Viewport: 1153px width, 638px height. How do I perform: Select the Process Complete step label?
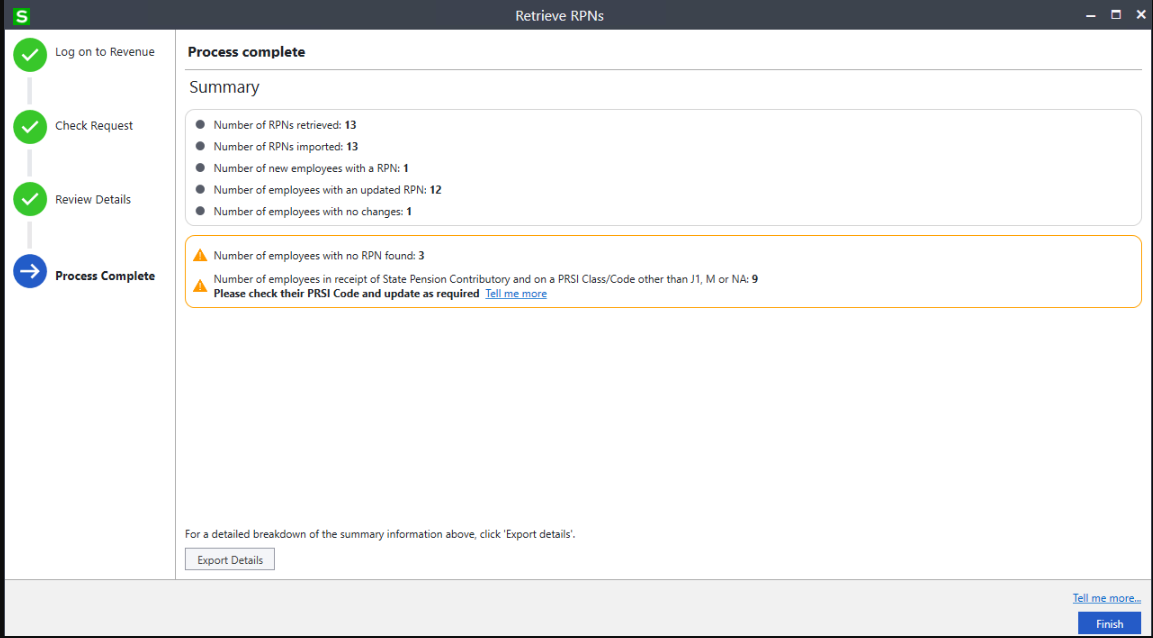tap(105, 276)
